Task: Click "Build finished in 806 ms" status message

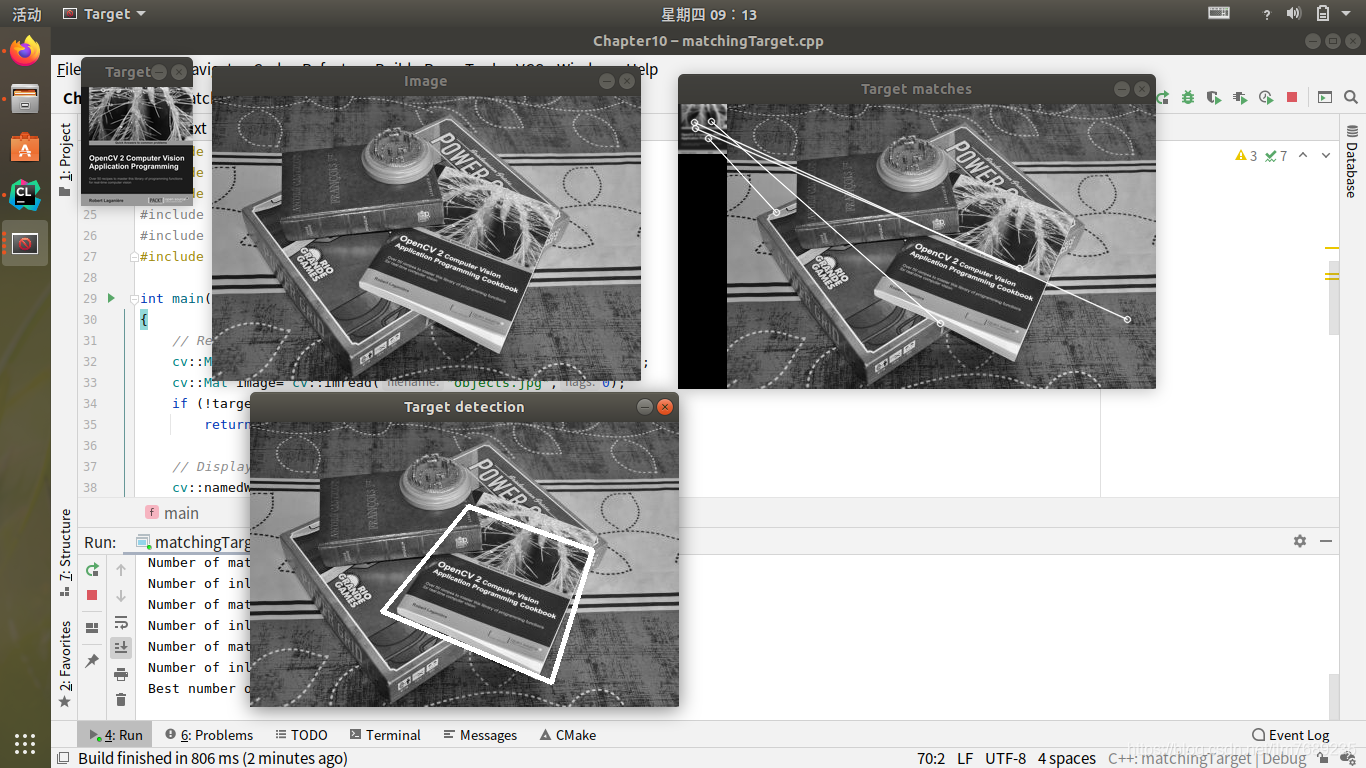Action: coord(213,759)
